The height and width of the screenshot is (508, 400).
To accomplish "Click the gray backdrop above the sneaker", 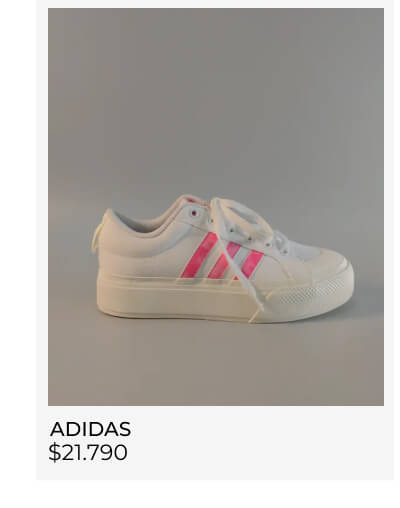I will [x=216, y=100].
